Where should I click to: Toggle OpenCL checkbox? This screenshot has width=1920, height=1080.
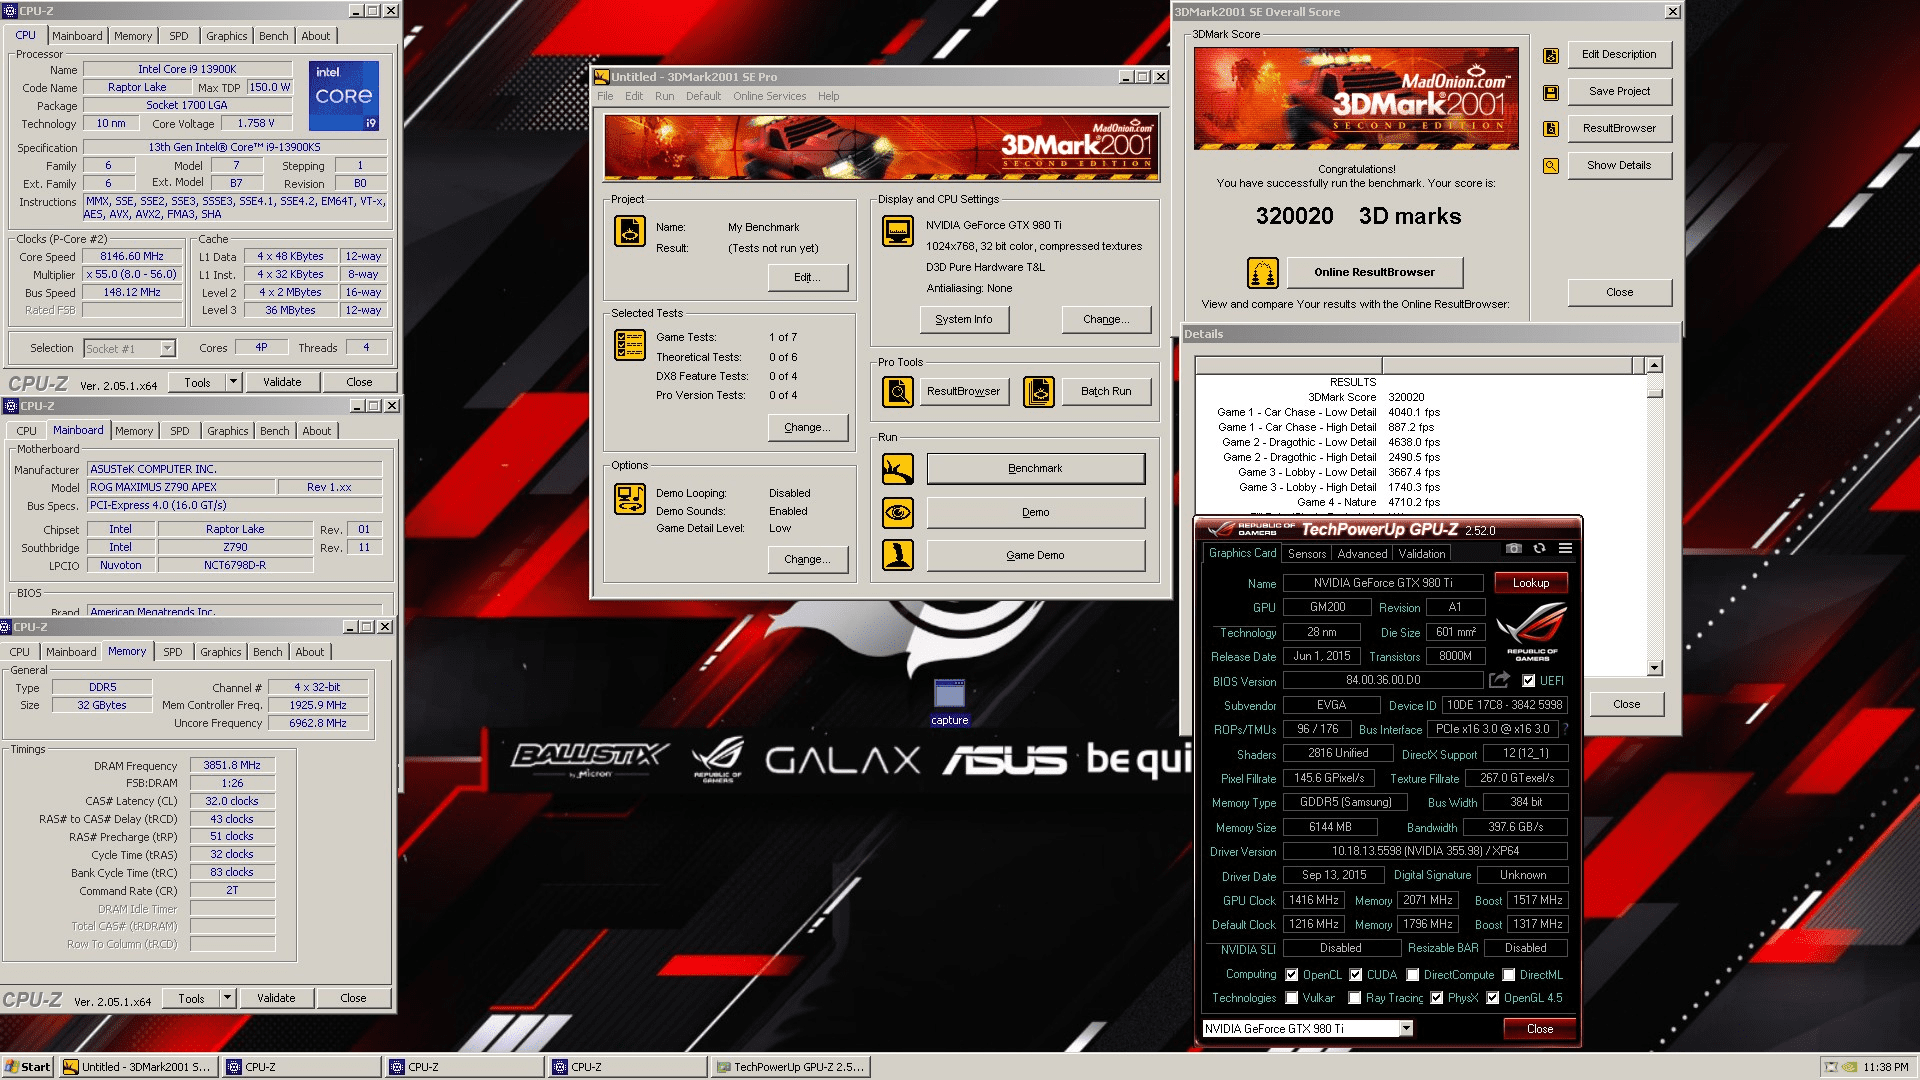click(1291, 975)
